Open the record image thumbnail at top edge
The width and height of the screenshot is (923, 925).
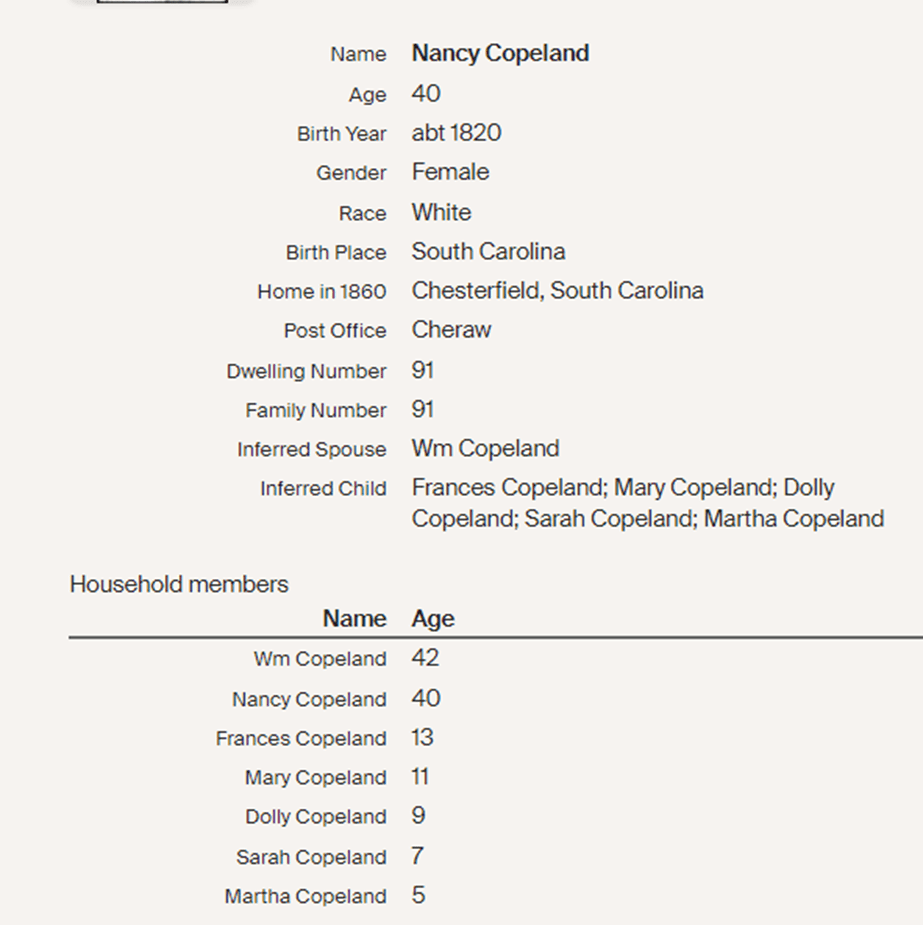tap(162, 2)
